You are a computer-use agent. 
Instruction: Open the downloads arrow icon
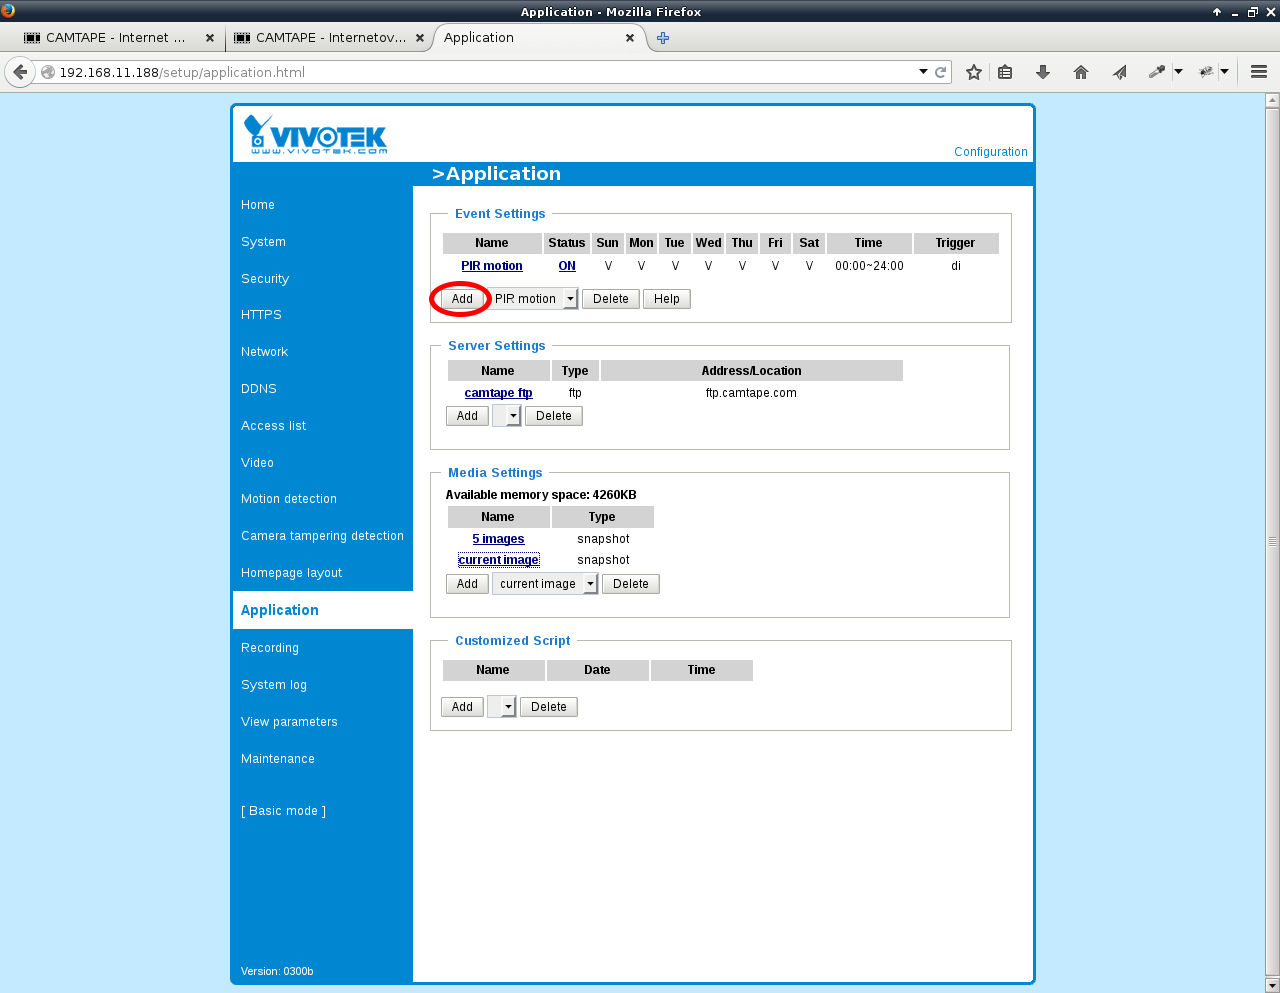coord(1043,72)
